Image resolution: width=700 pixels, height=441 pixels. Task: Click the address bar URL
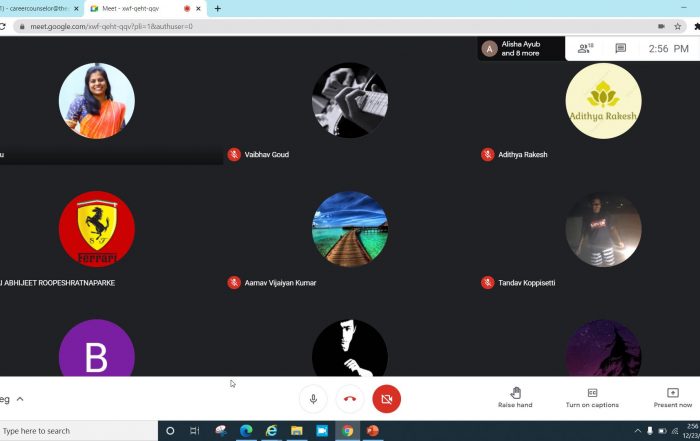(112, 26)
